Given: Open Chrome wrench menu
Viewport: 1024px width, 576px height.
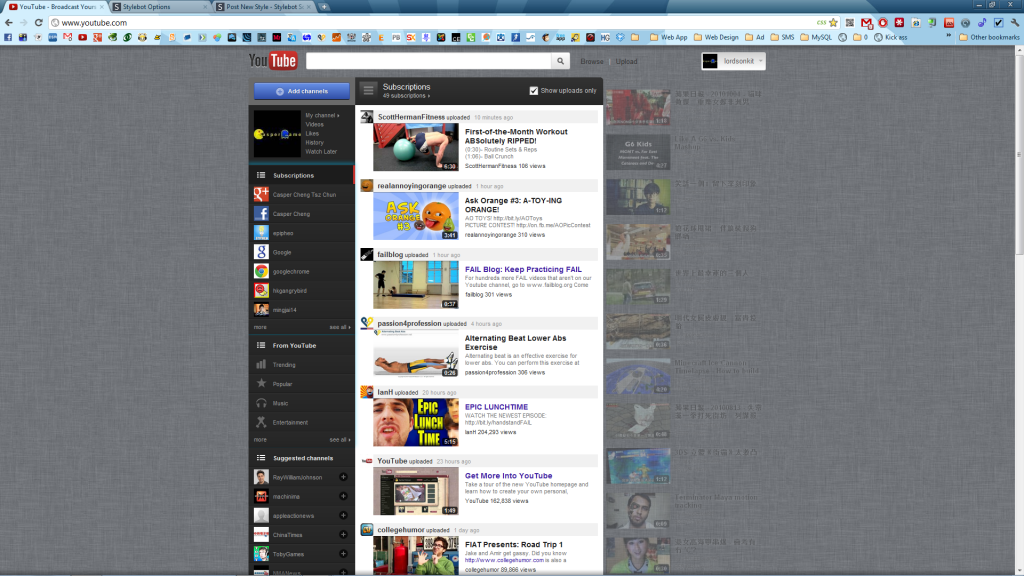Looking at the screenshot, I should pos(1015,22).
